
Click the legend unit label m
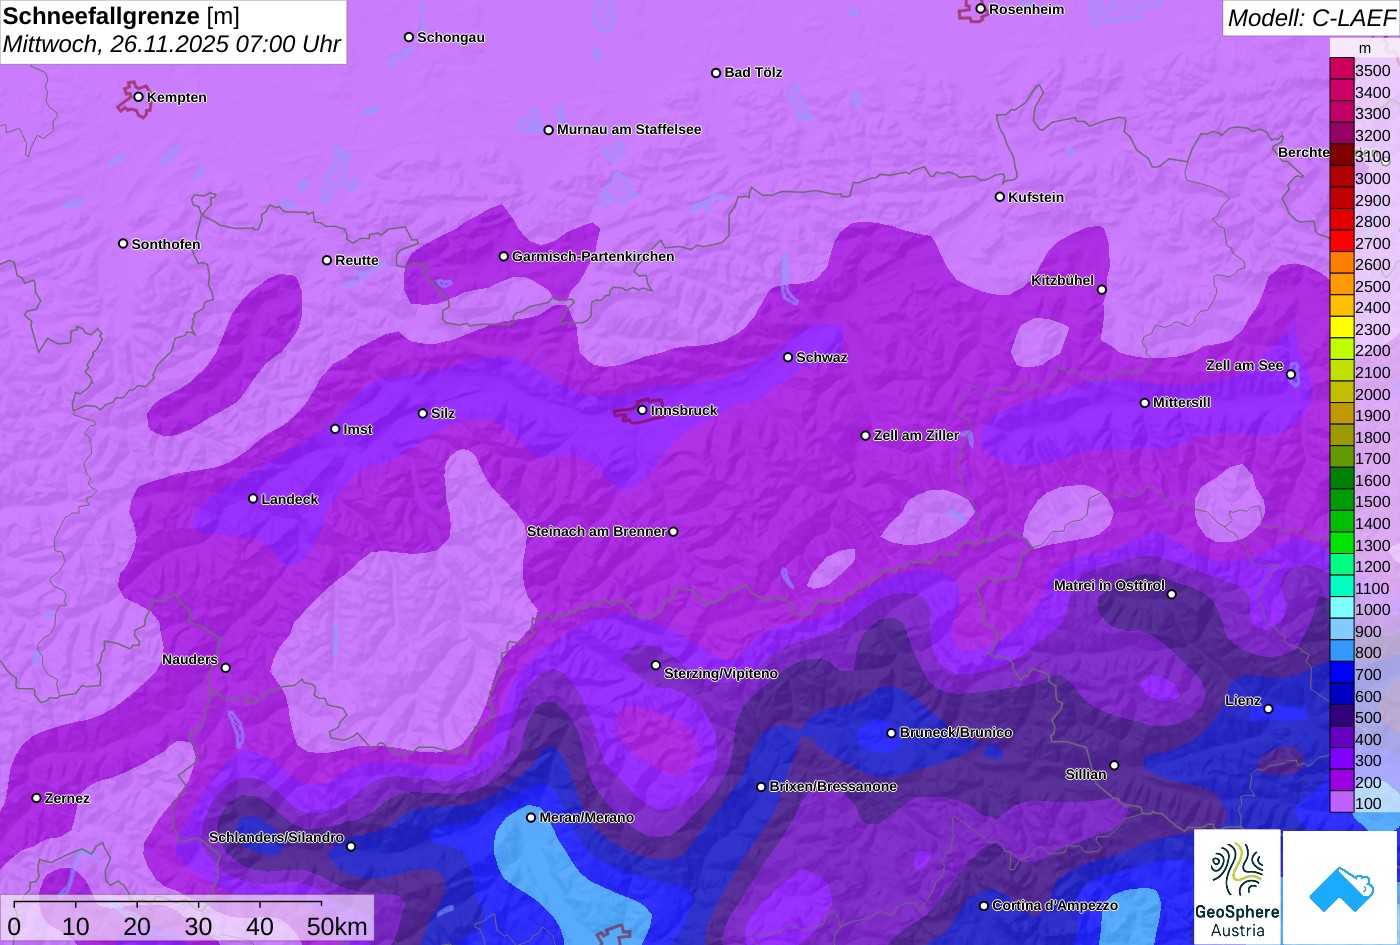[1365, 48]
